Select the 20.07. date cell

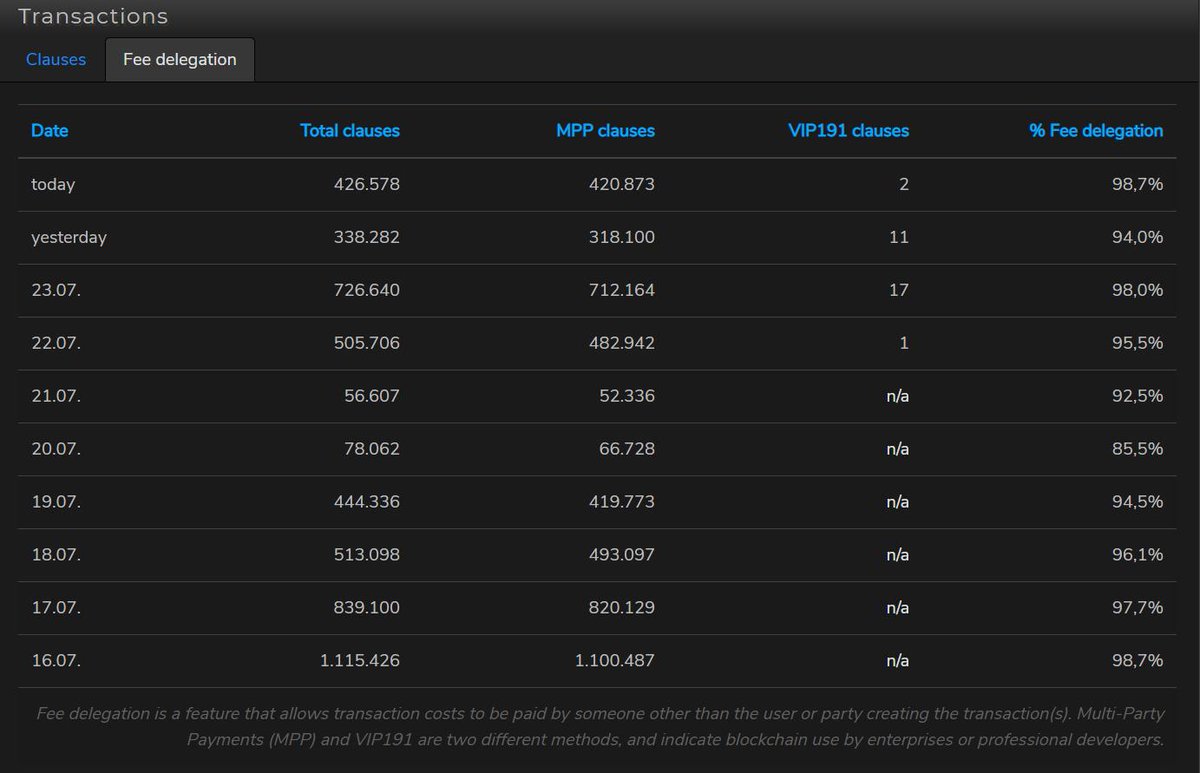pyautogui.click(x=56, y=449)
